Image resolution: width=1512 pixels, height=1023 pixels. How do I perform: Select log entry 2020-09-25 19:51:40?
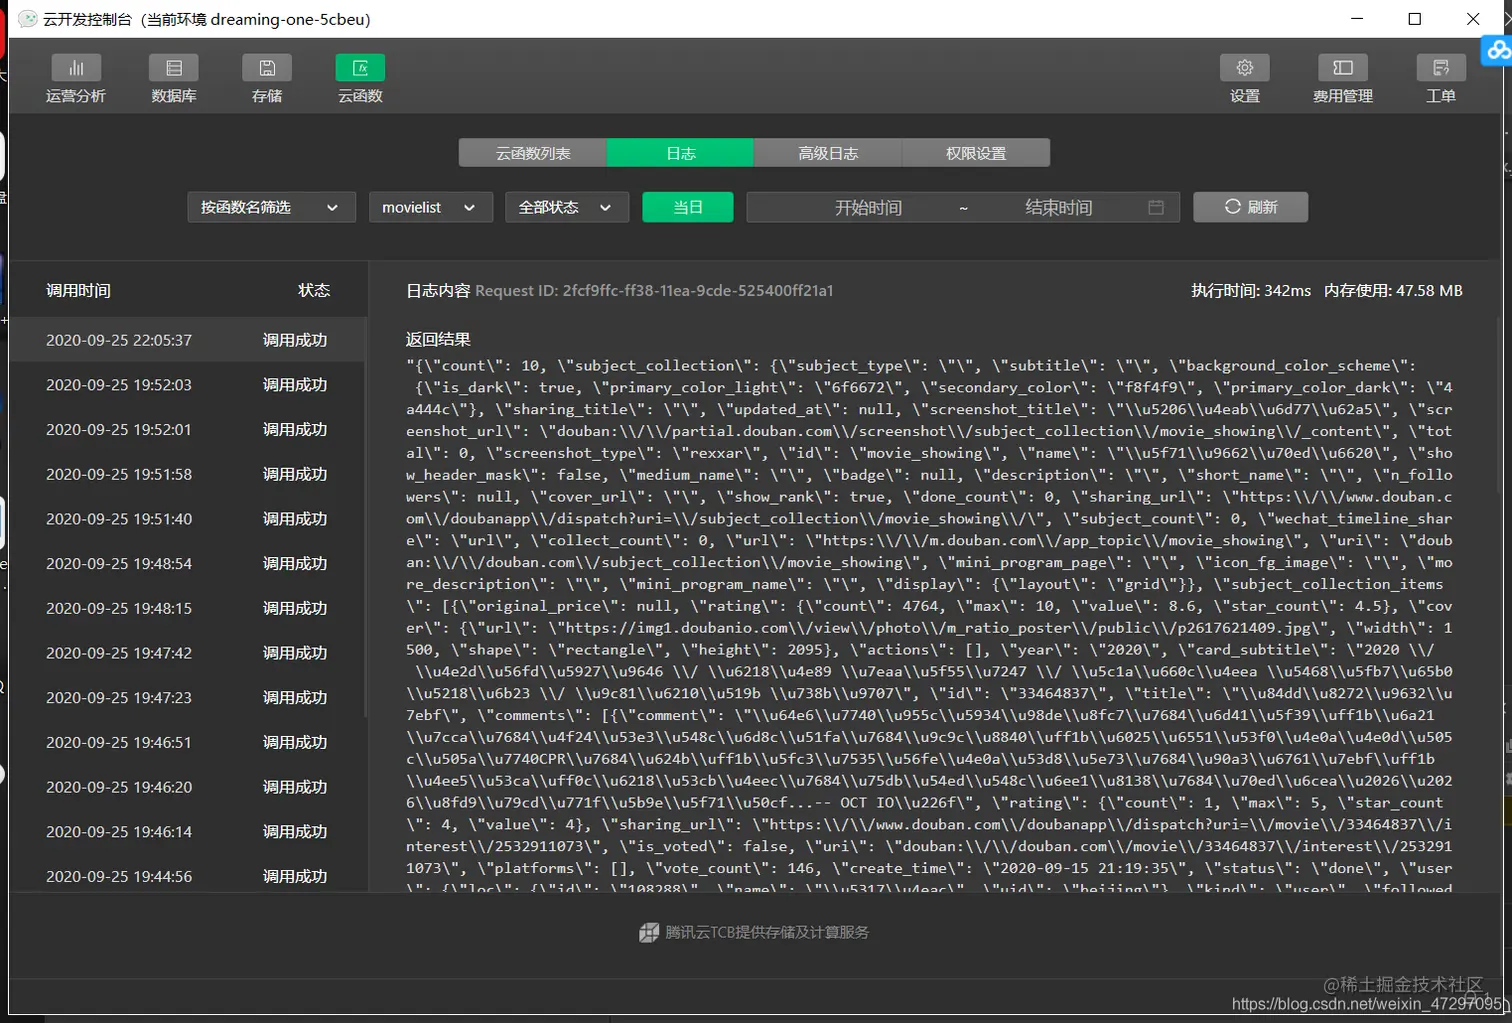[x=188, y=519]
